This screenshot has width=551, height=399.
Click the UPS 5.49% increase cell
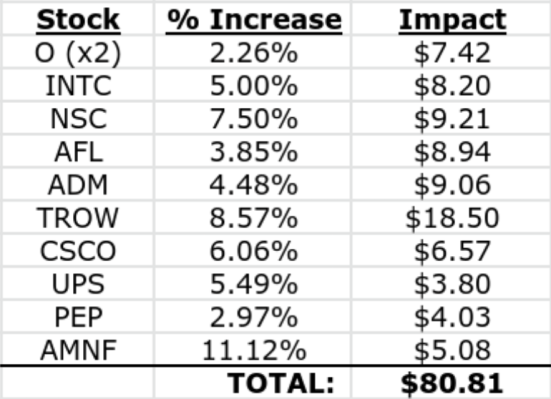coord(253,284)
